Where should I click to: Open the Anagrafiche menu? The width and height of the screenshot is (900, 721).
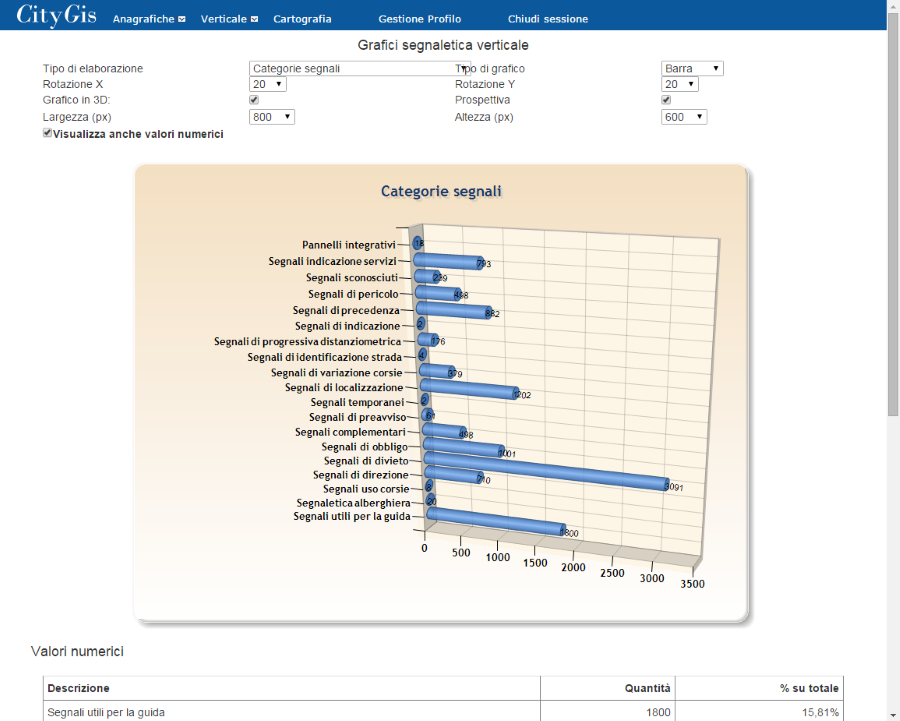click(148, 19)
